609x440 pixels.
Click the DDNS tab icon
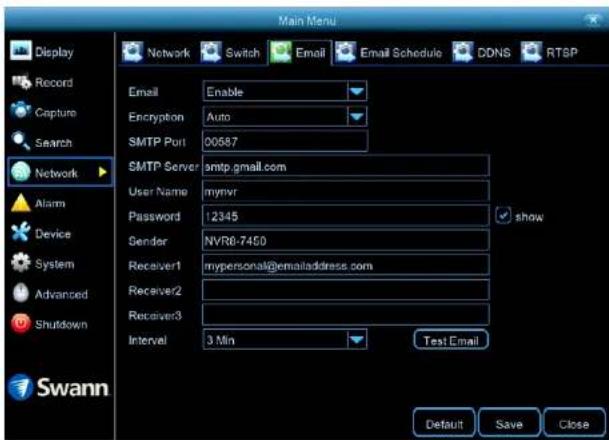(x=463, y=52)
